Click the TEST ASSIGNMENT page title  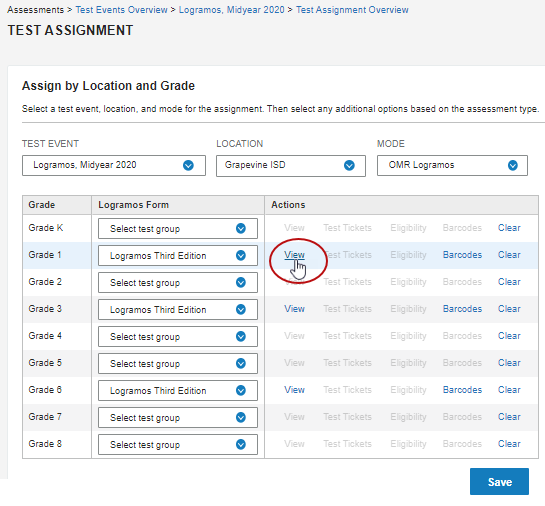[x=70, y=30]
